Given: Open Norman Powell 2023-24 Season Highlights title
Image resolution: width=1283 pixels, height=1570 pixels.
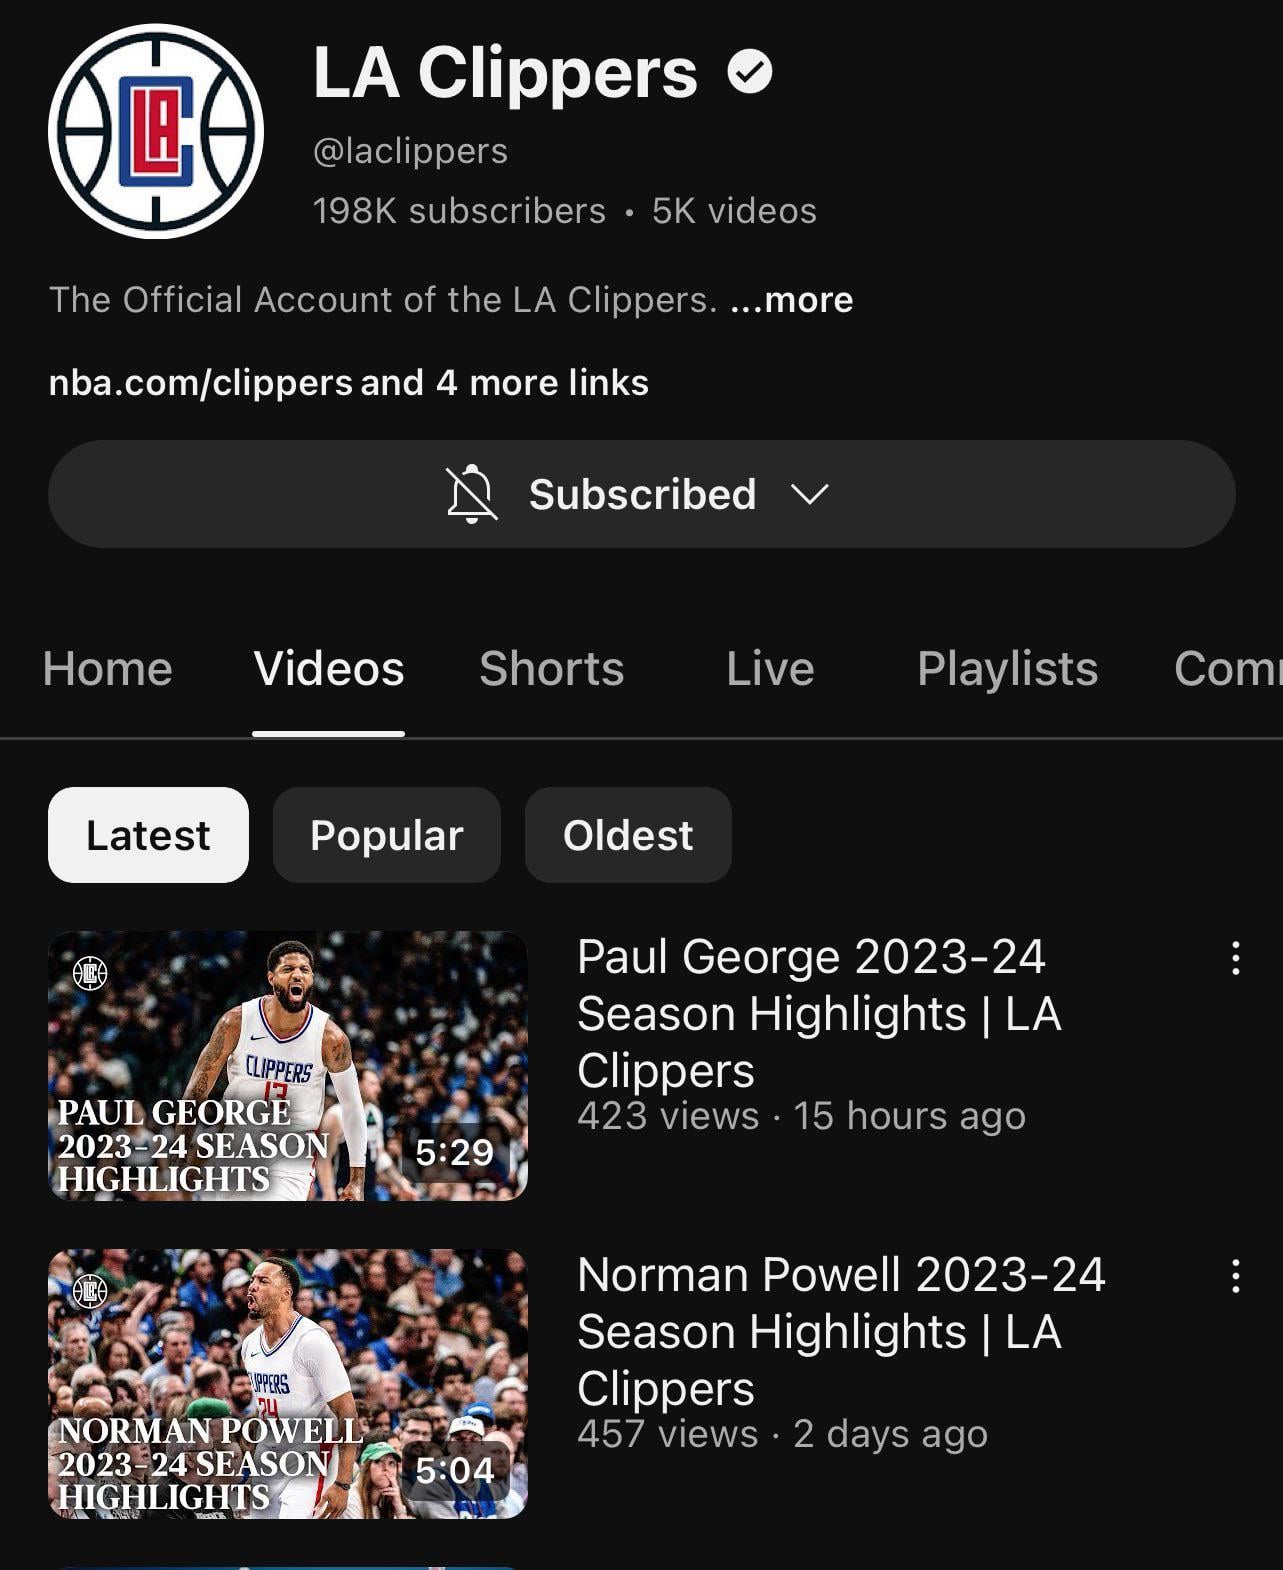Looking at the screenshot, I should [x=840, y=1331].
